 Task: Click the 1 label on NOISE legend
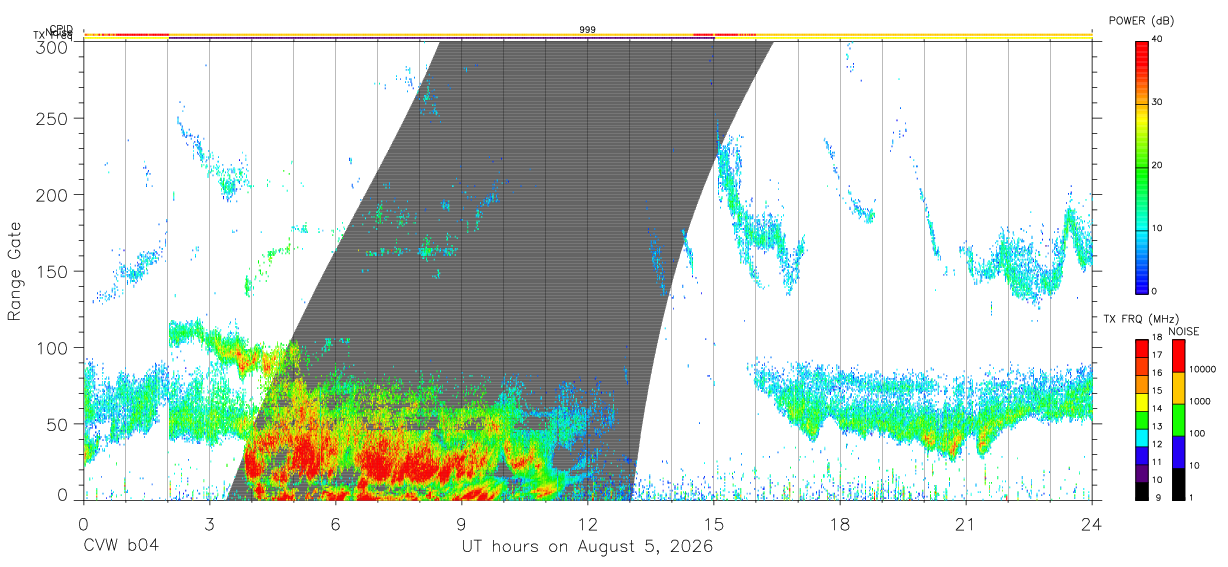tap(1191, 497)
